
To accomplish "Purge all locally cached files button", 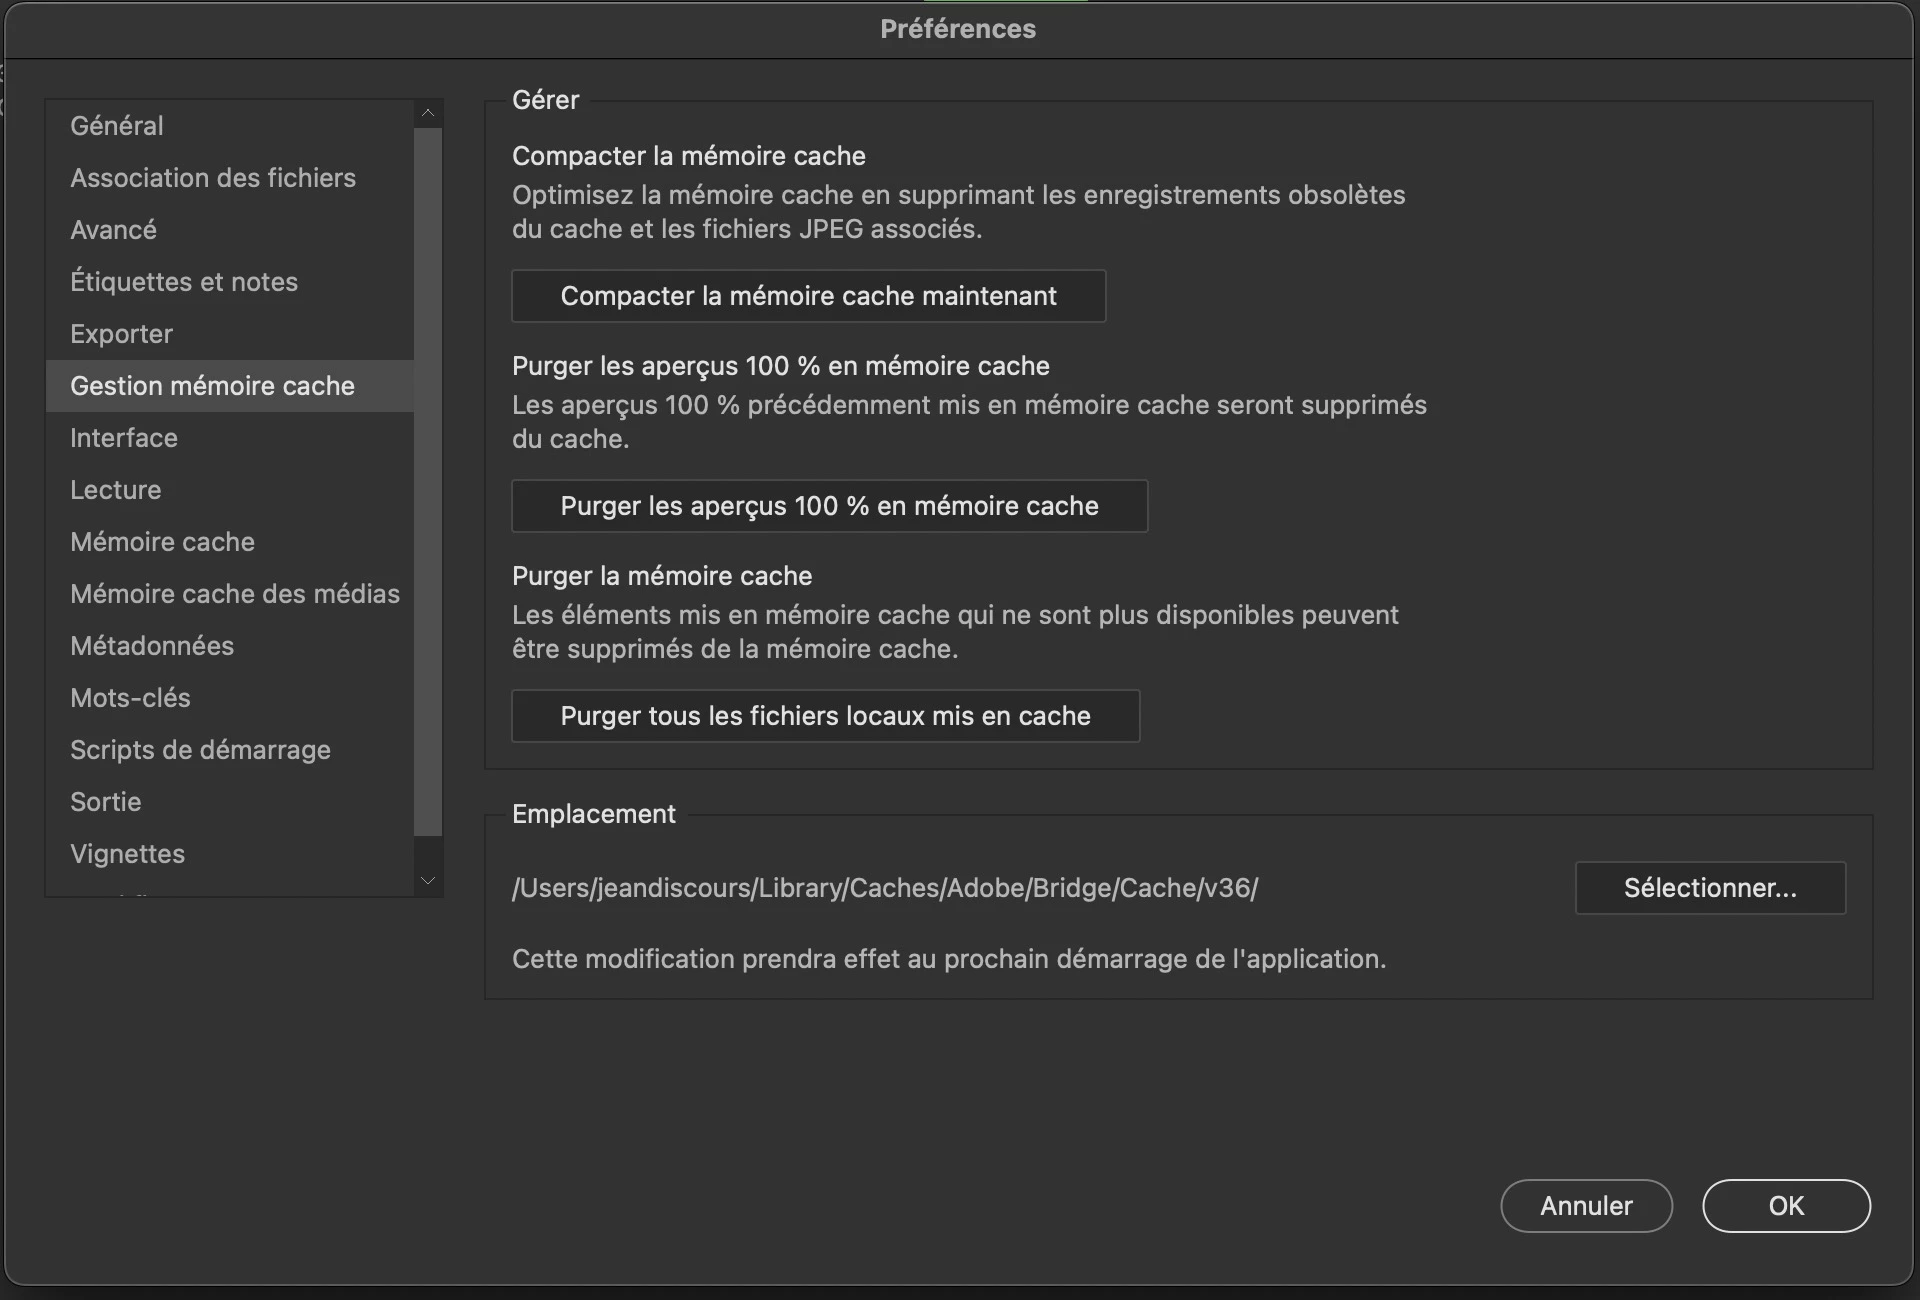I will click(x=825, y=716).
